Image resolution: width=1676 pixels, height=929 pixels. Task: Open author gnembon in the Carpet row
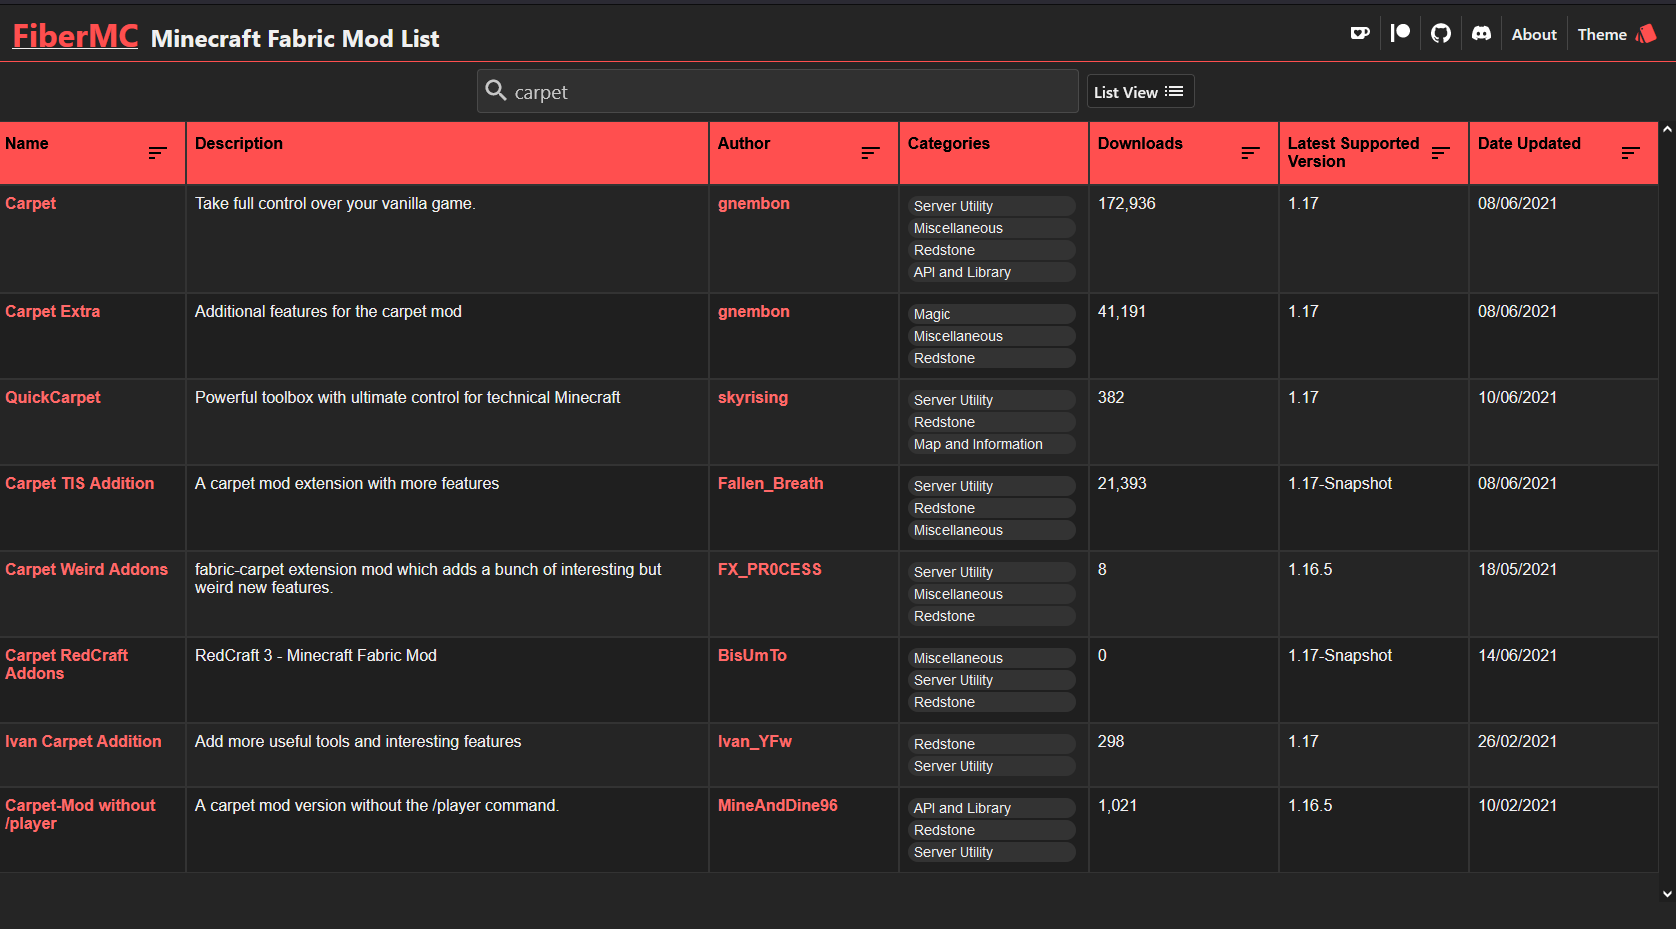pos(753,203)
